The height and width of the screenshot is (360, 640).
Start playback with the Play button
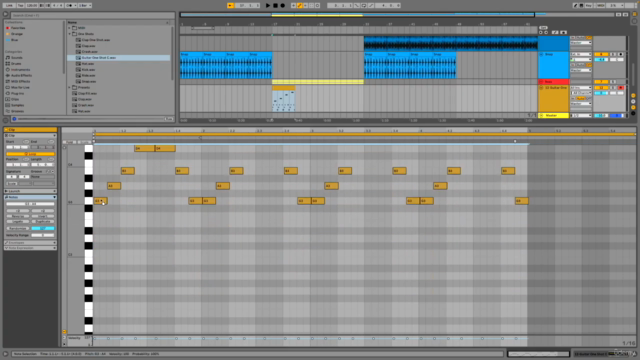click(268, 6)
